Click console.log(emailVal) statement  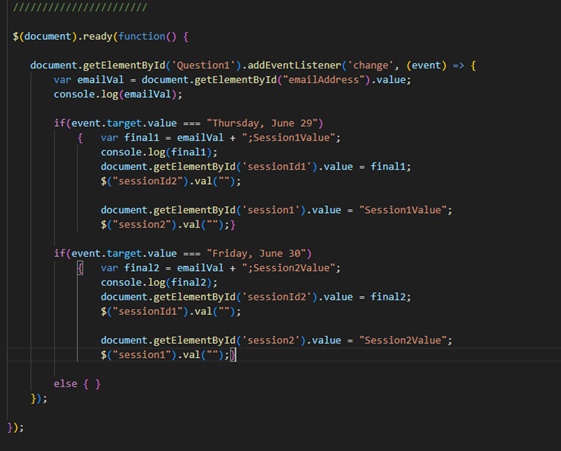[118, 94]
